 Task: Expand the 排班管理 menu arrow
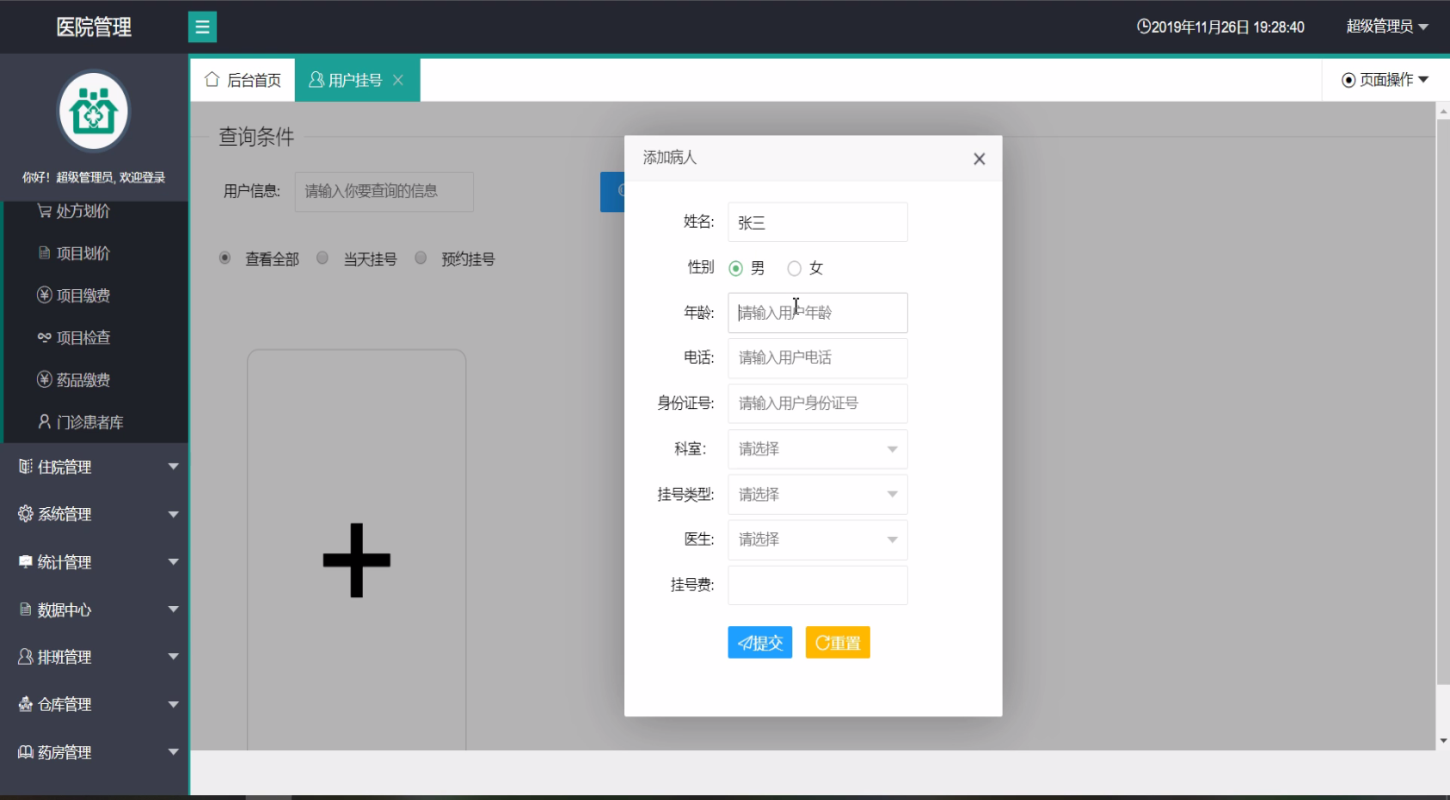tap(173, 657)
